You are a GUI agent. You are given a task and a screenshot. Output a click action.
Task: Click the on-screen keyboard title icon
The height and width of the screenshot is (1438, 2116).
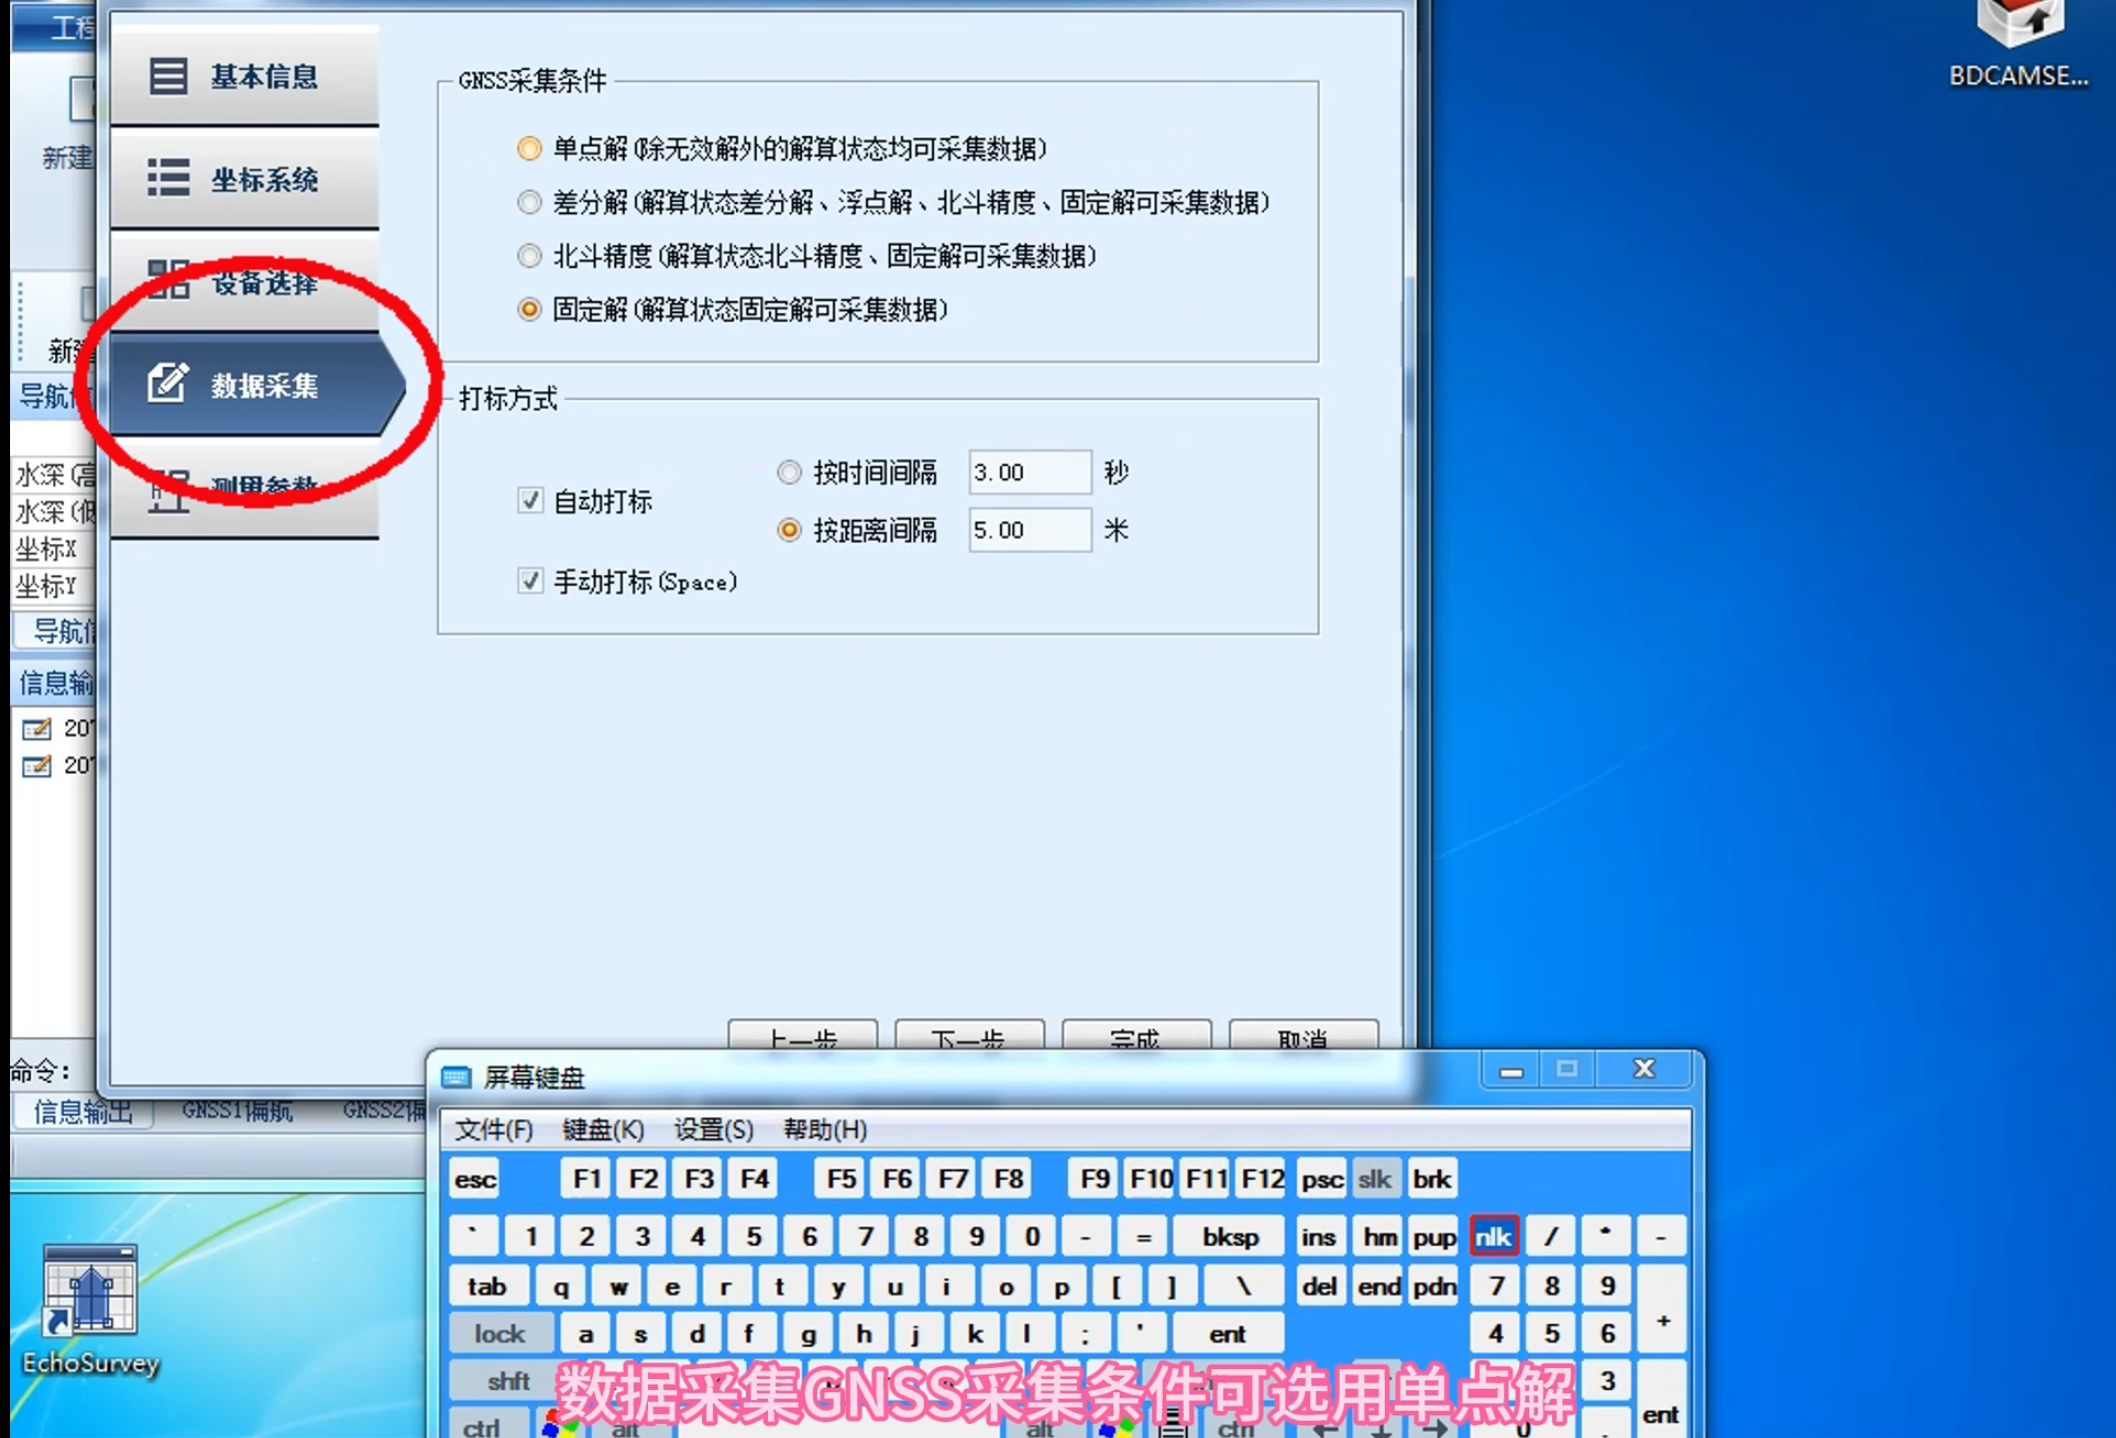456,1077
